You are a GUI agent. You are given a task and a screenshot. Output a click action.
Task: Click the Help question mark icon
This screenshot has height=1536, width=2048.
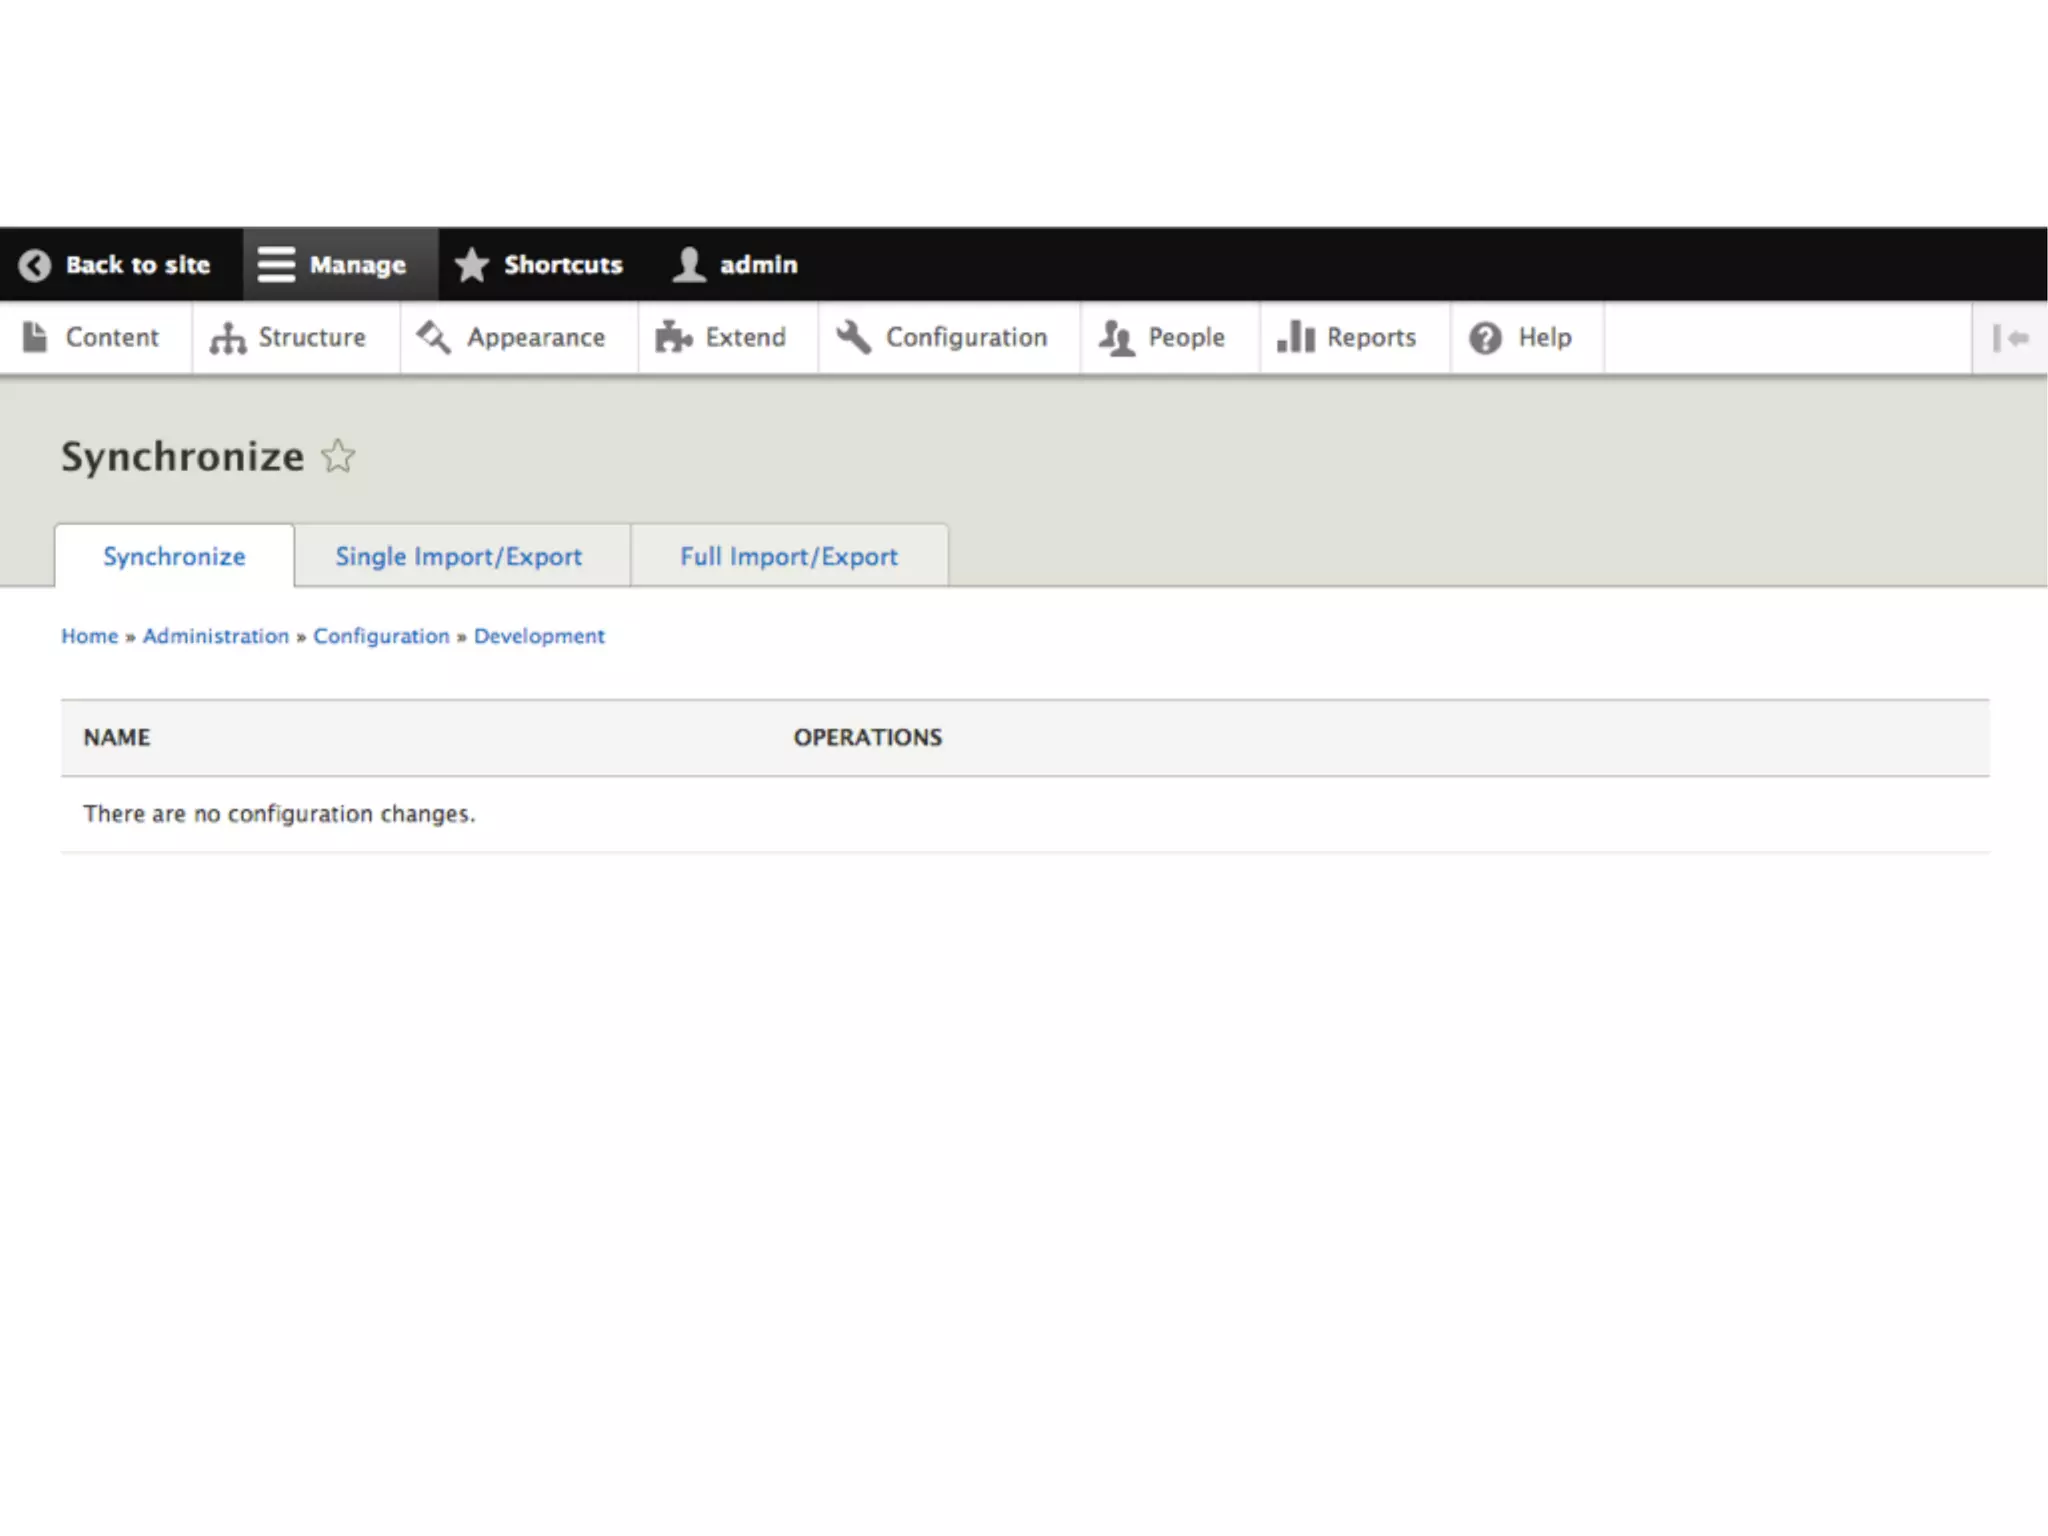[x=1485, y=338]
